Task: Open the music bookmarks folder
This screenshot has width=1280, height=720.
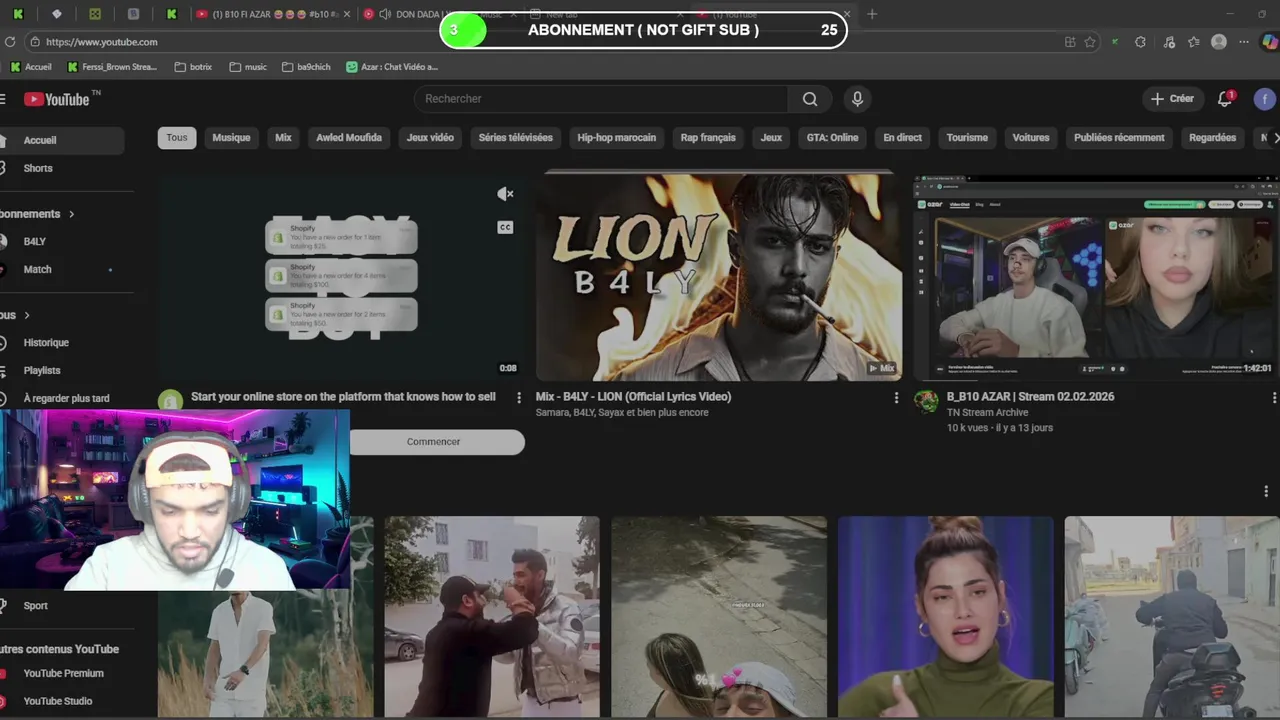Action: click(x=248, y=67)
